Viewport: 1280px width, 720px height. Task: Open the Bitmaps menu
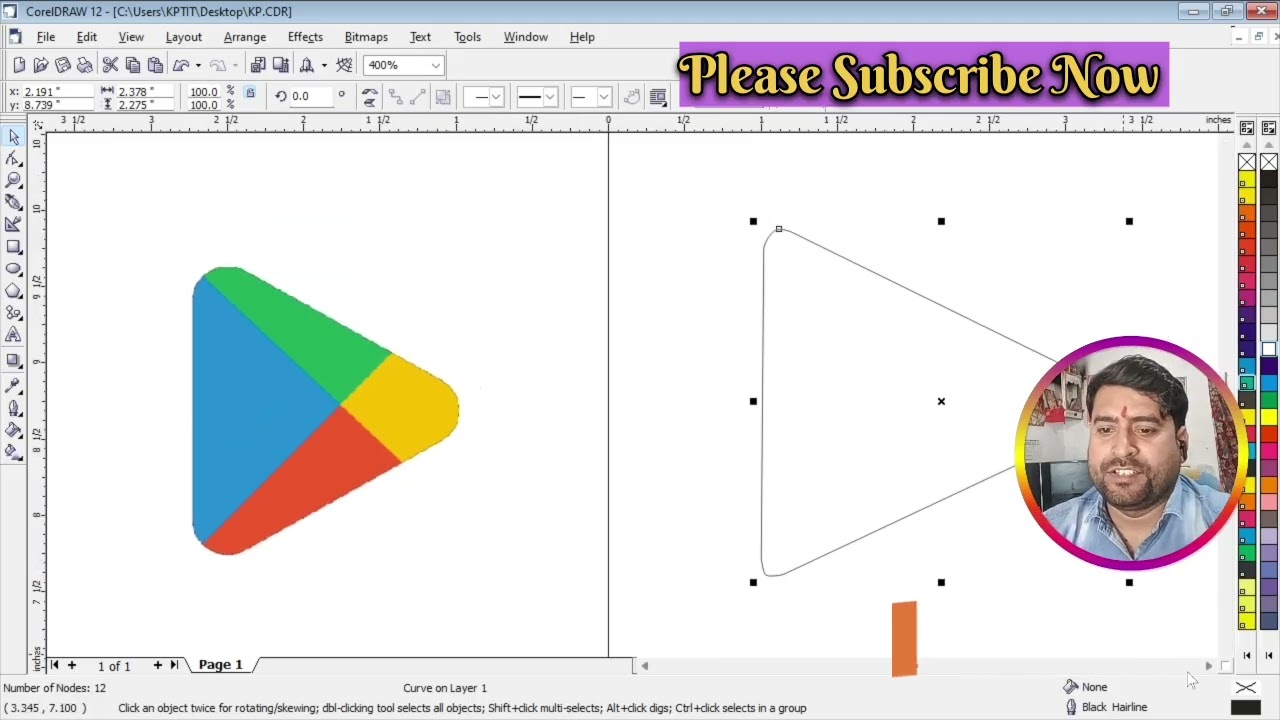click(366, 37)
